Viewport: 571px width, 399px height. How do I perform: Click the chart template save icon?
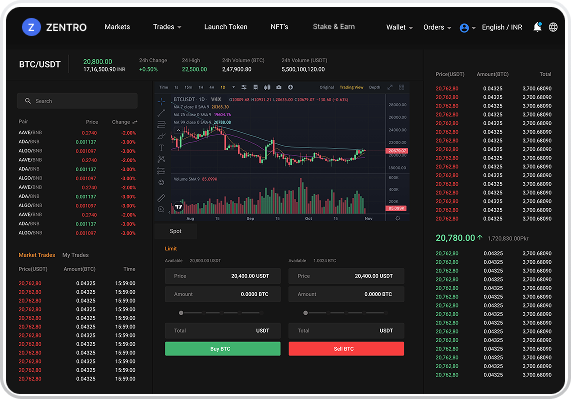pyautogui.click(x=256, y=87)
